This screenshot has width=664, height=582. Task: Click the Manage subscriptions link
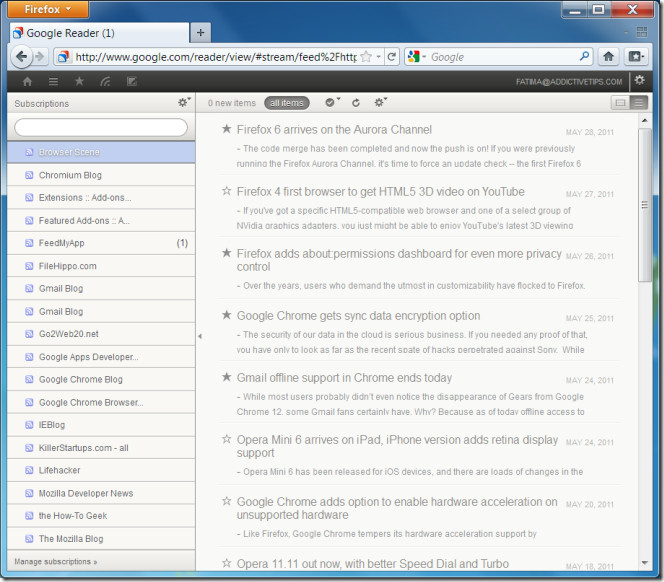[55, 561]
